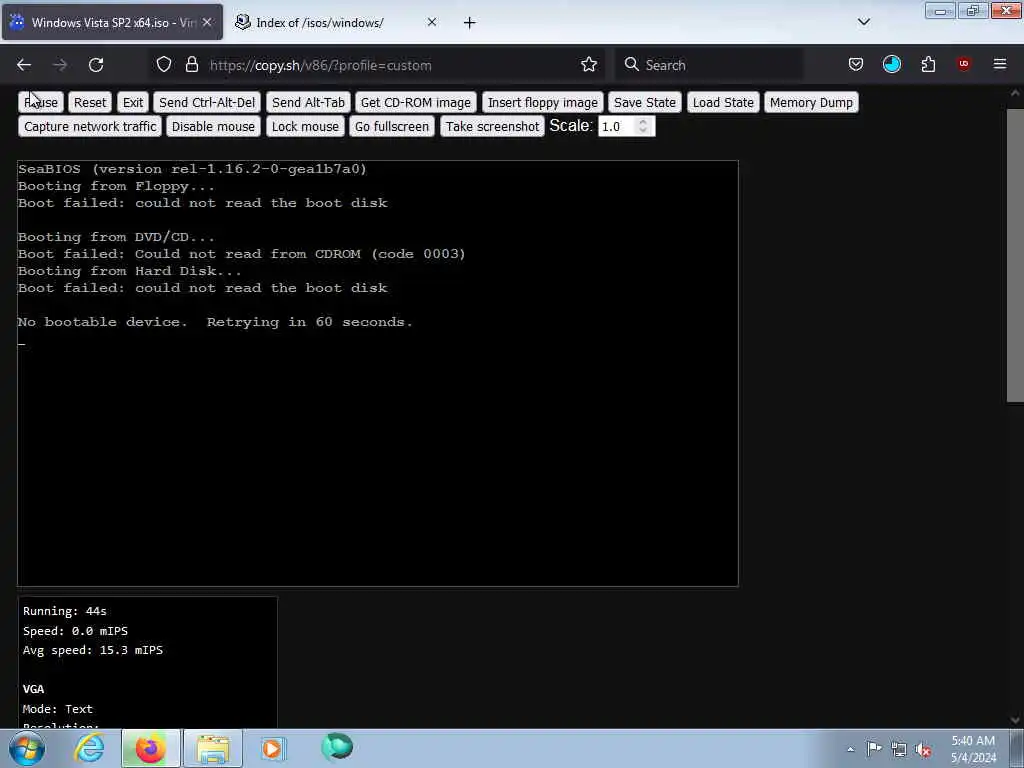
Task: Click Get CD-ROM image button
Action: [415, 103]
